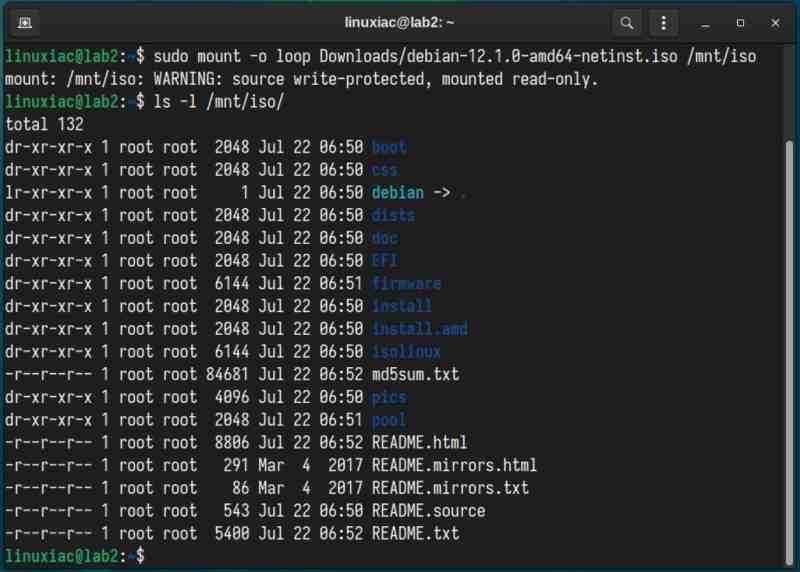
Task: Click the isolinux directory name
Action: 406,352
